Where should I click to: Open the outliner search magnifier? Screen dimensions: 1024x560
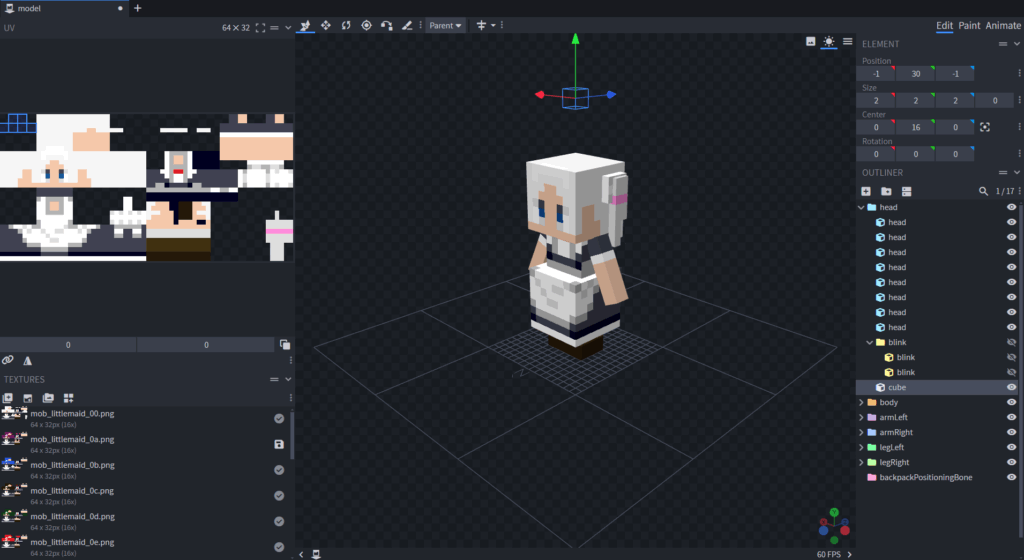[983, 191]
